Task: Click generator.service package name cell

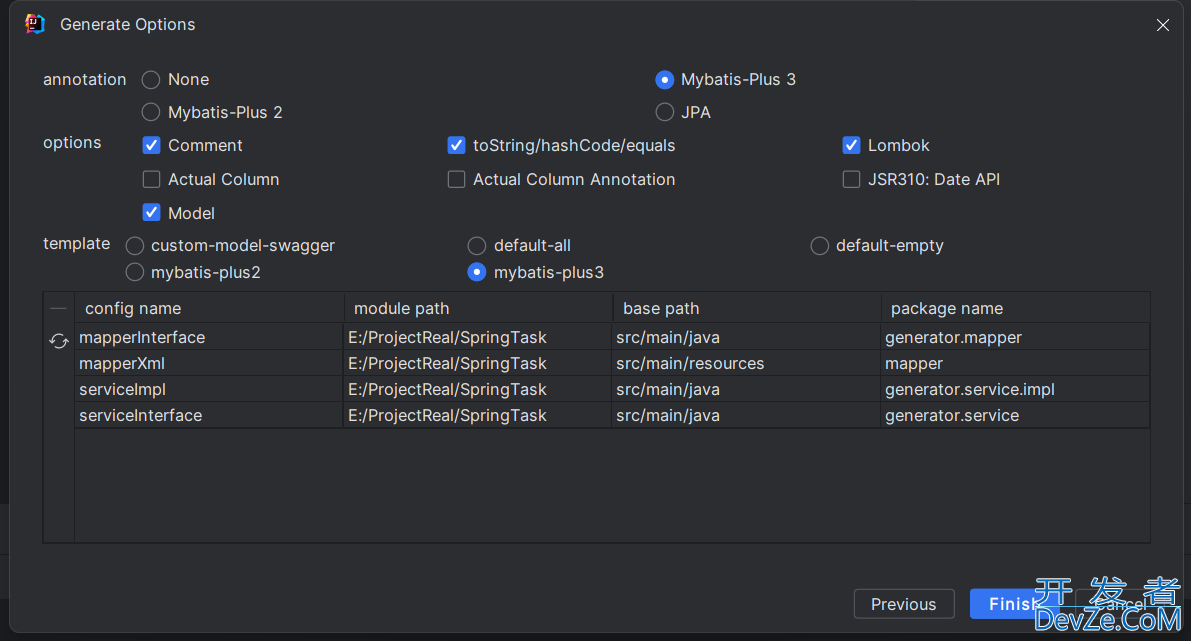Action: pos(1015,415)
